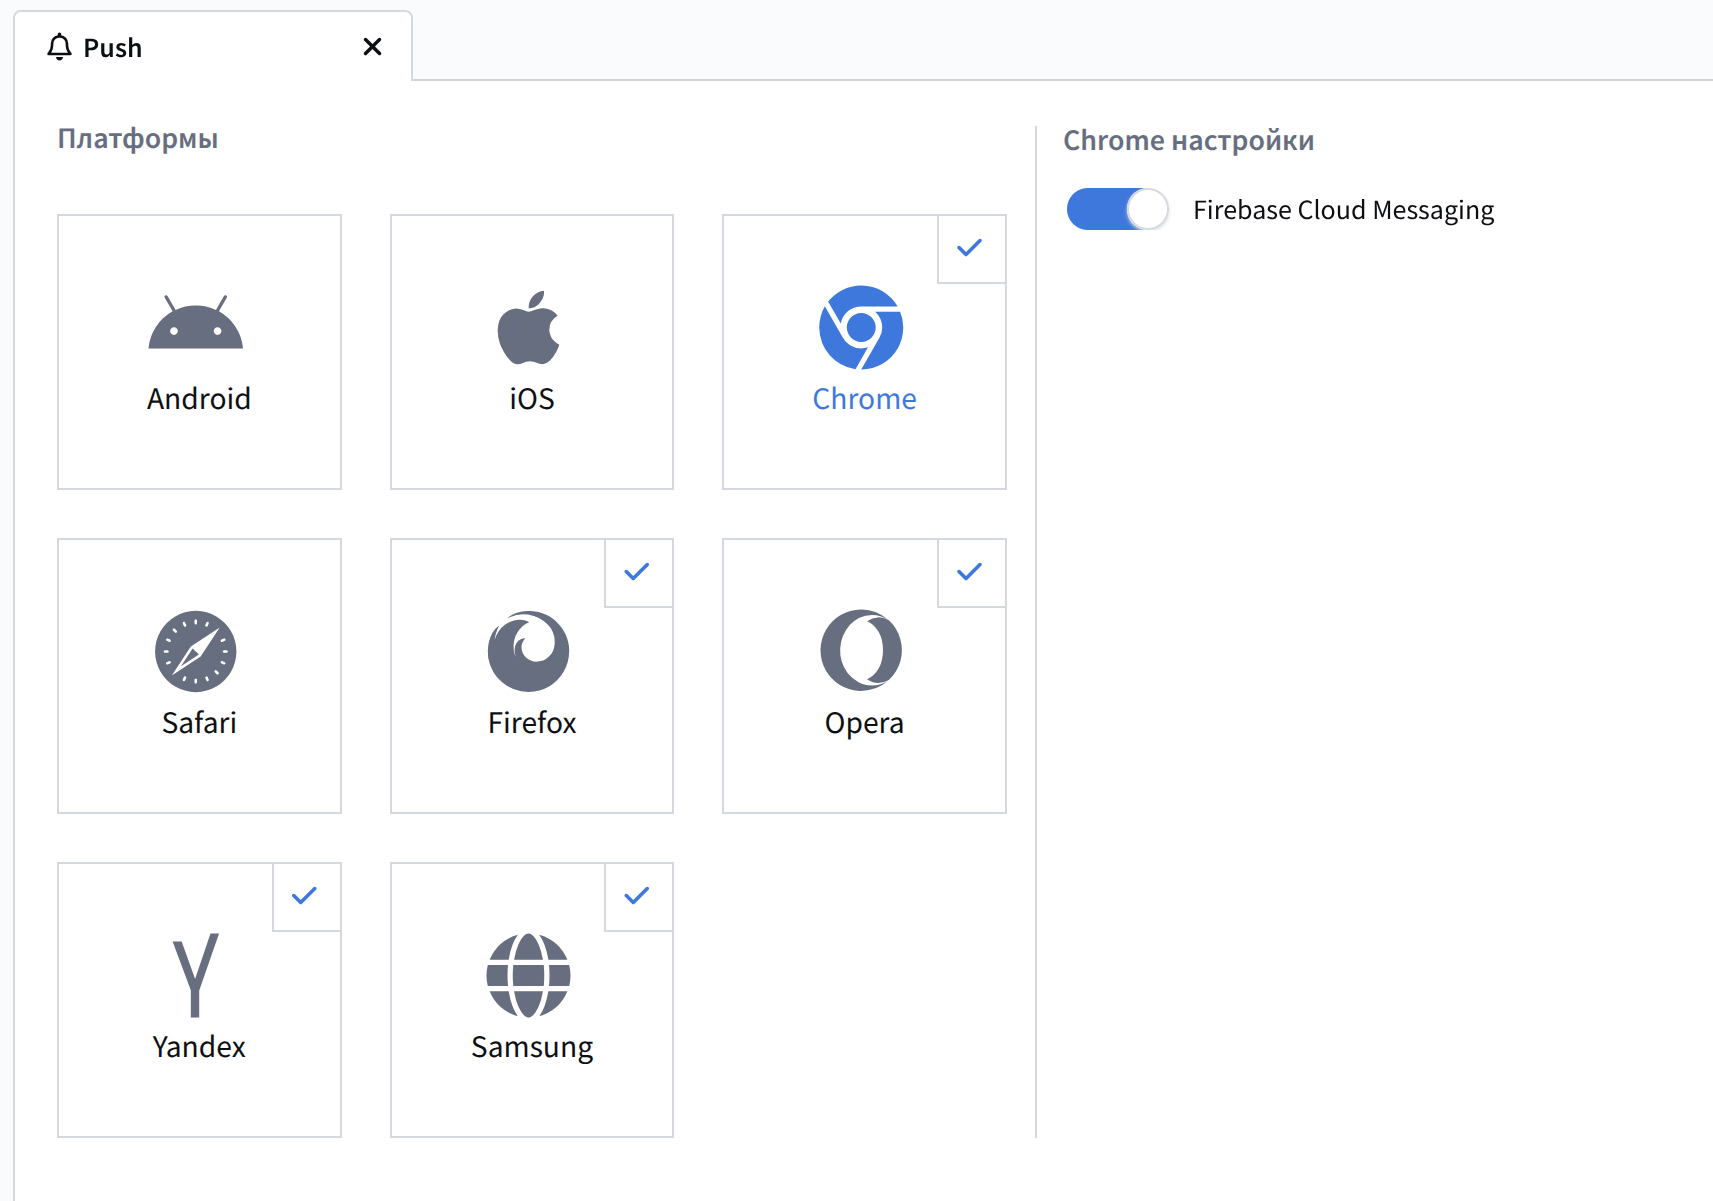Uncheck the Samsung platform checkmark
The height and width of the screenshot is (1201, 1713).
pyautogui.click(x=637, y=896)
